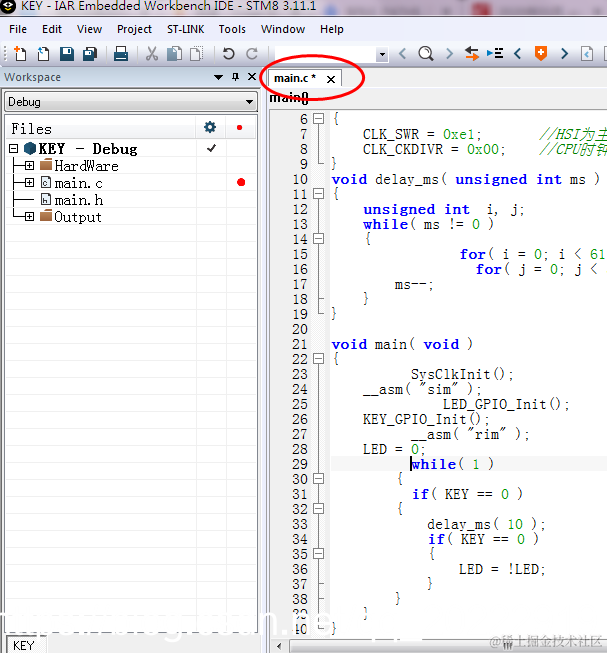607x653 pixels.
Task: Click the Save All toolbar icon
Action: pyautogui.click(x=90, y=54)
